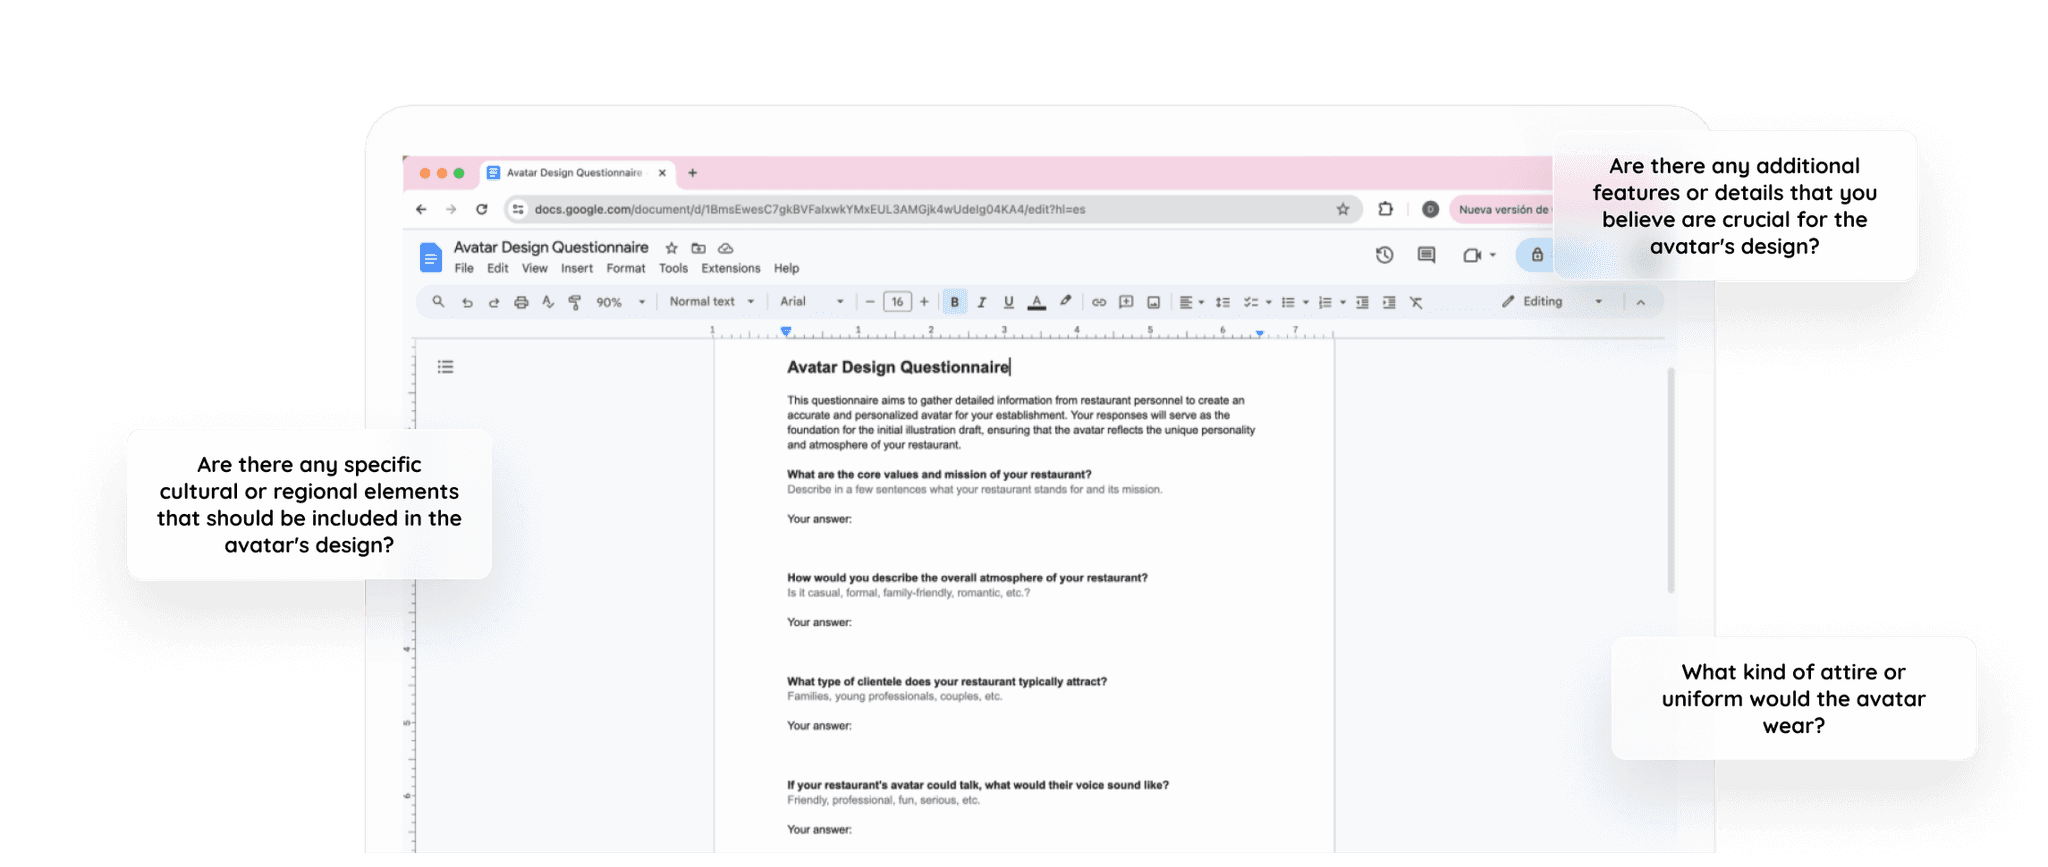2048x867 pixels.
Task: Open the text alignment dropdown
Action: [x=1191, y=302]
